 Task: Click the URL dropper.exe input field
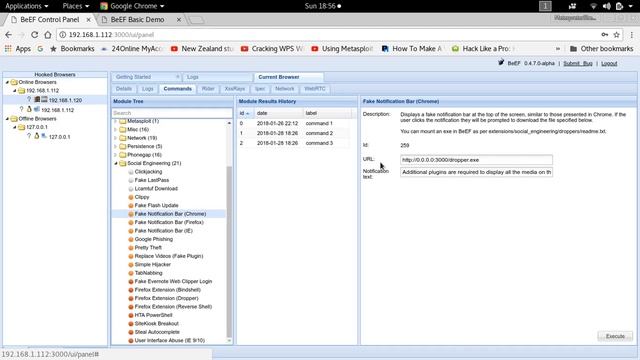tap(476, 160)
